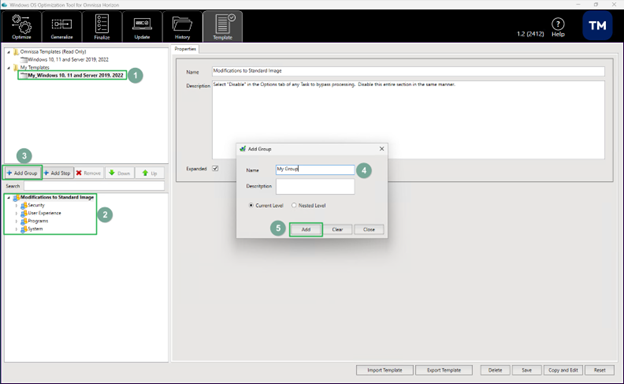Image resolution: width=624 pixels, height=384 pixels.
Task: Select My_Windows 10, 11 and Server template
Action: (75, 75)
